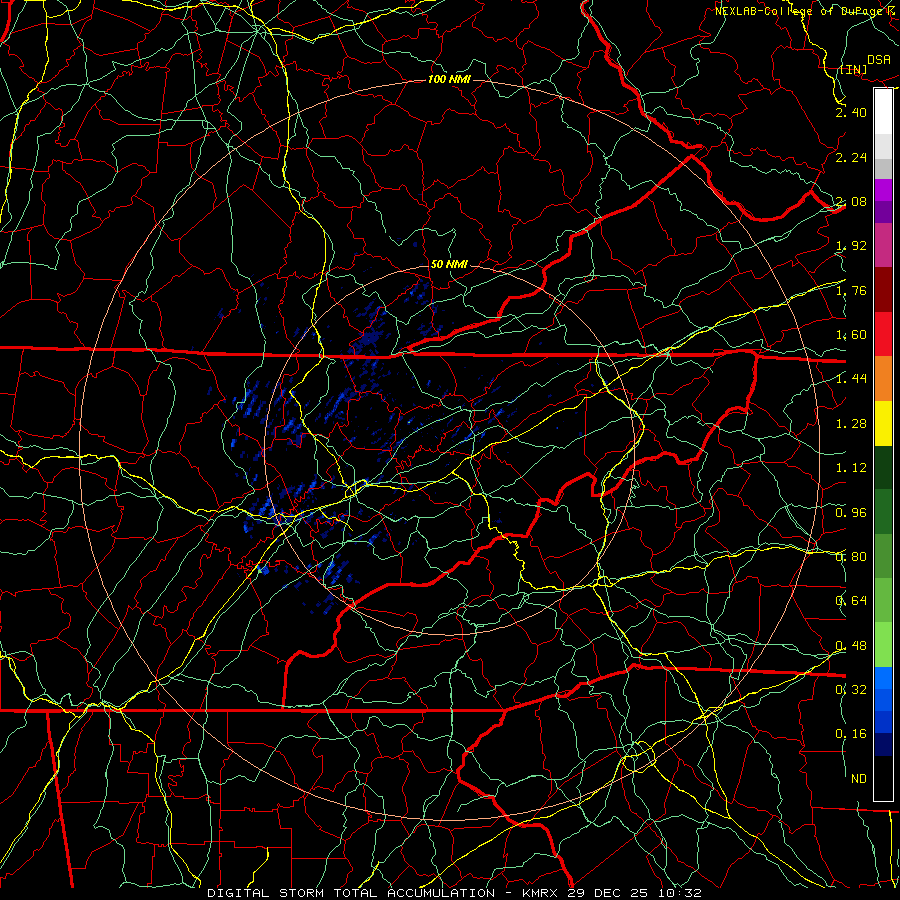Click the 1.60 legend value
The width and height of the screenshot is (900, 900).
click(x=851, y=335)
